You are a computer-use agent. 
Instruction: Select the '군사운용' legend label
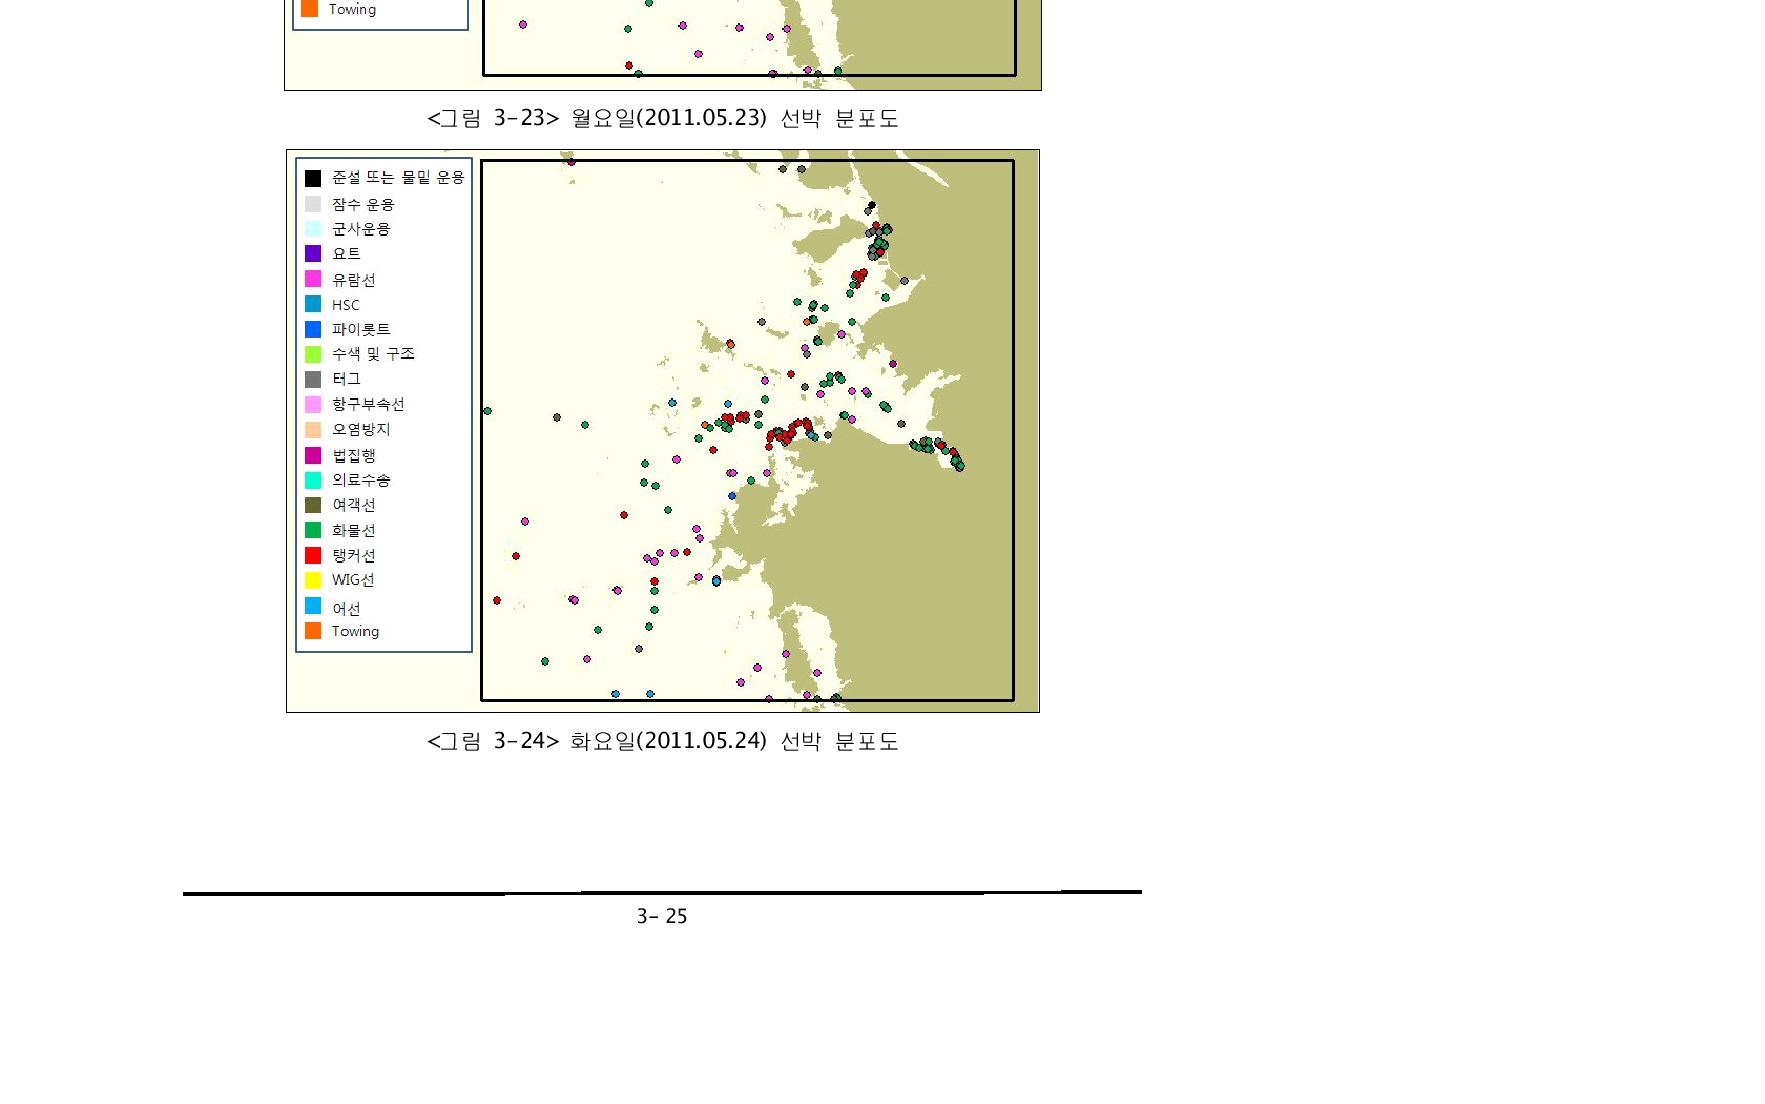pos(361,229)
